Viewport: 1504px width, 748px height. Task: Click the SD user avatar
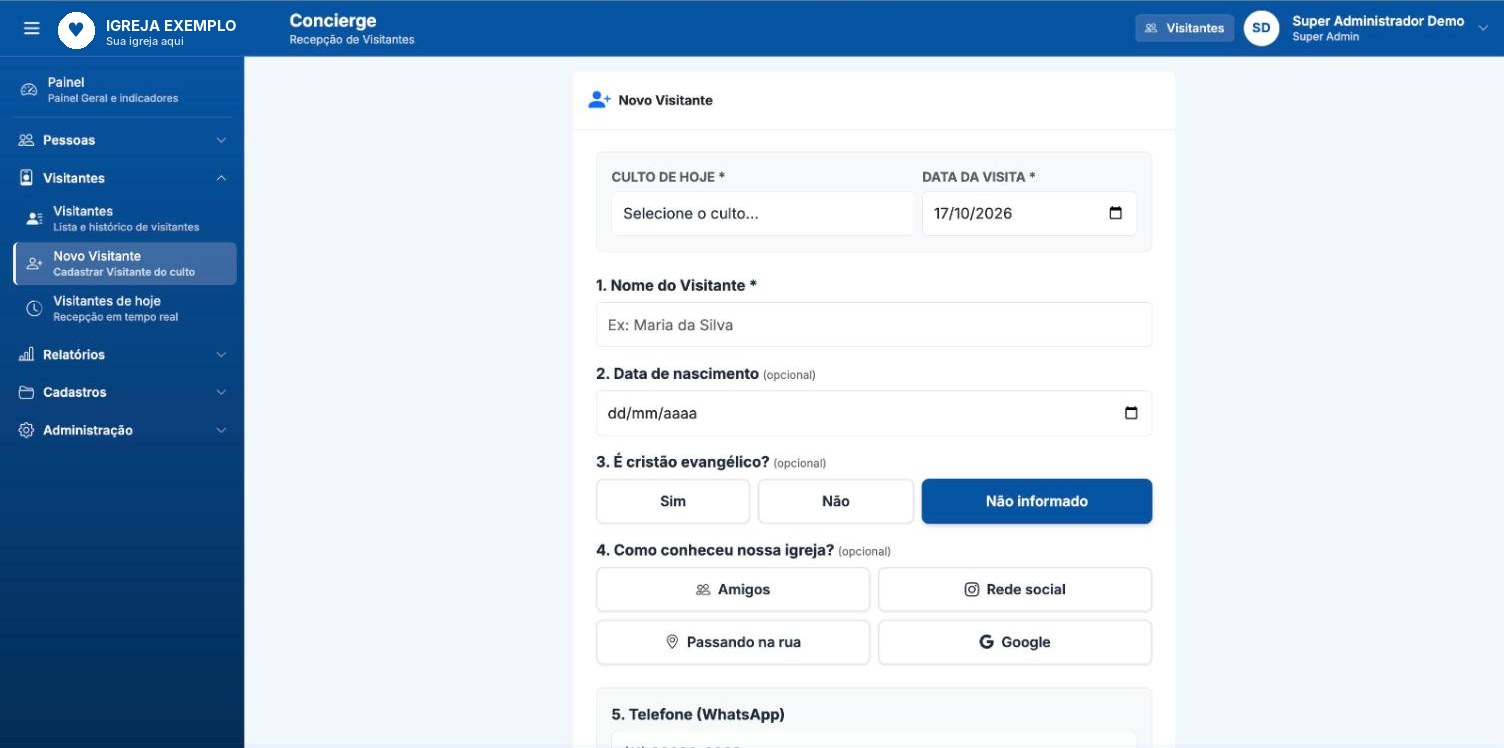pyautogui.click(x=1261, y=28)
